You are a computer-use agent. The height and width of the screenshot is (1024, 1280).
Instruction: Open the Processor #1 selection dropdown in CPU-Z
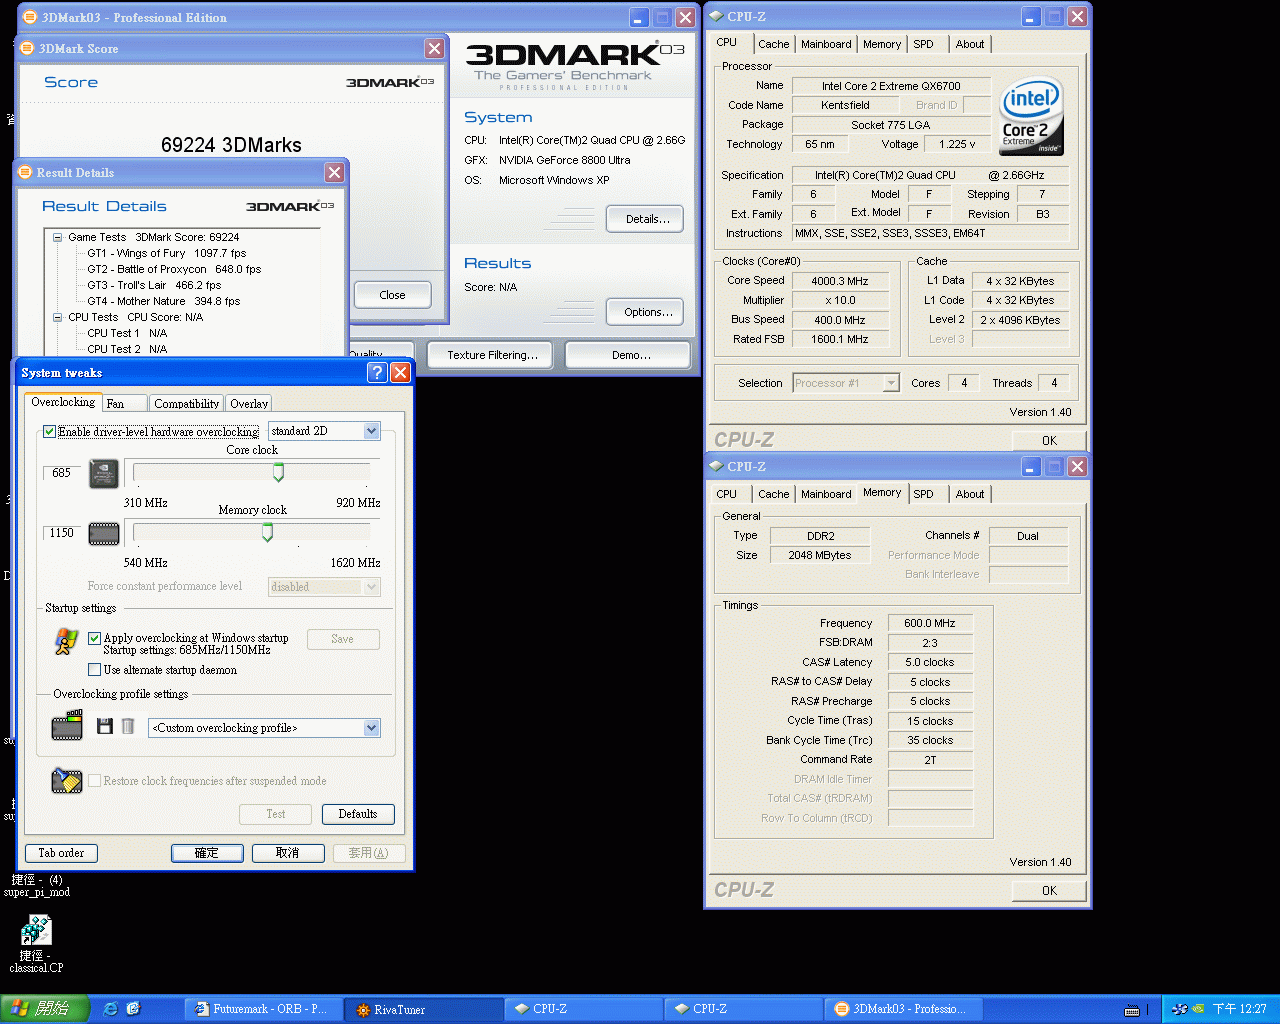[x=846, y=383]
